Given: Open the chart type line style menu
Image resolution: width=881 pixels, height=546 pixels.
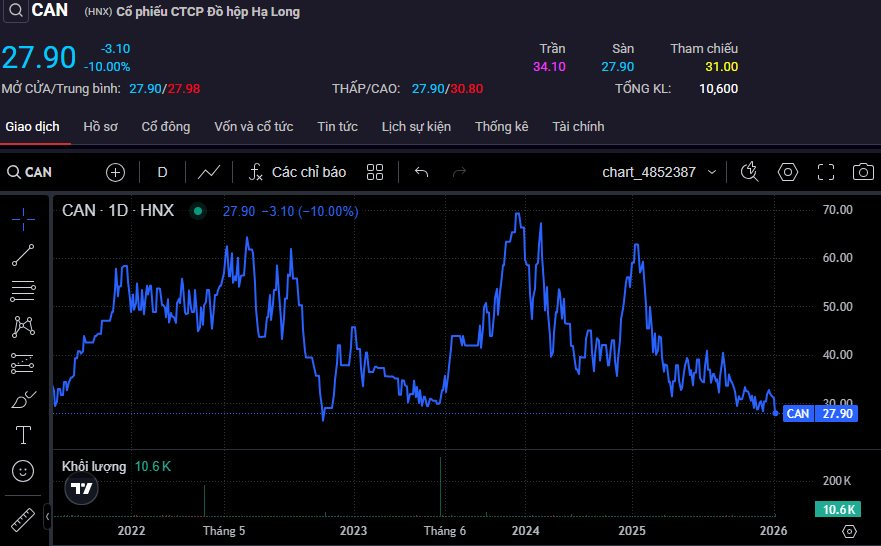Looking at the screenshot, I should click(209, 172).
